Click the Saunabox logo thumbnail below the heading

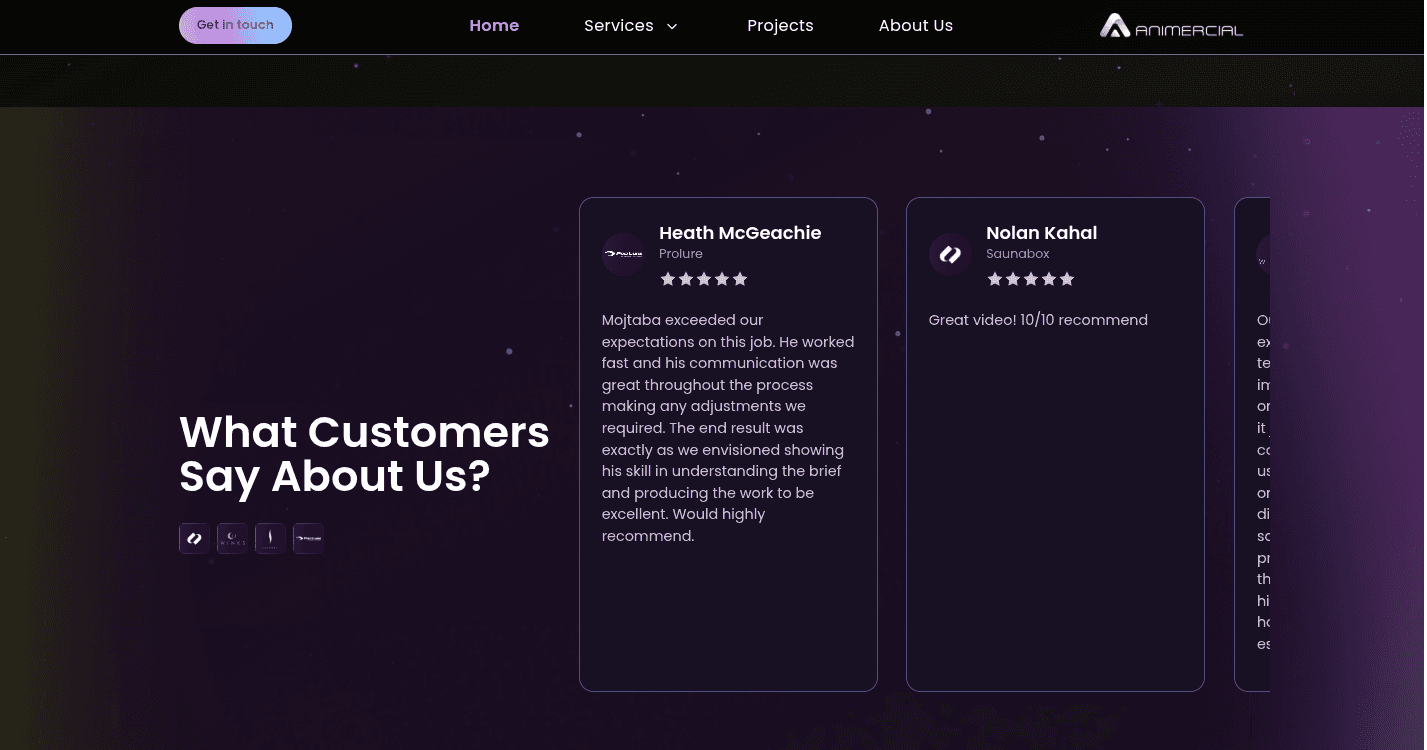click(x=194, y=538)
